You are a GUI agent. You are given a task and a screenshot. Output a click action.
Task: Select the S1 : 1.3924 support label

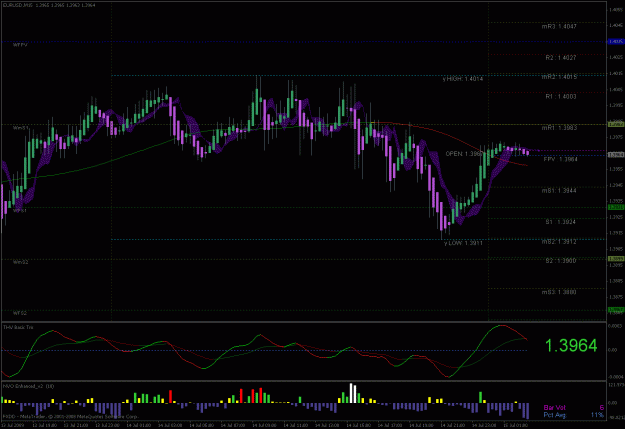[x=560, y=222]
